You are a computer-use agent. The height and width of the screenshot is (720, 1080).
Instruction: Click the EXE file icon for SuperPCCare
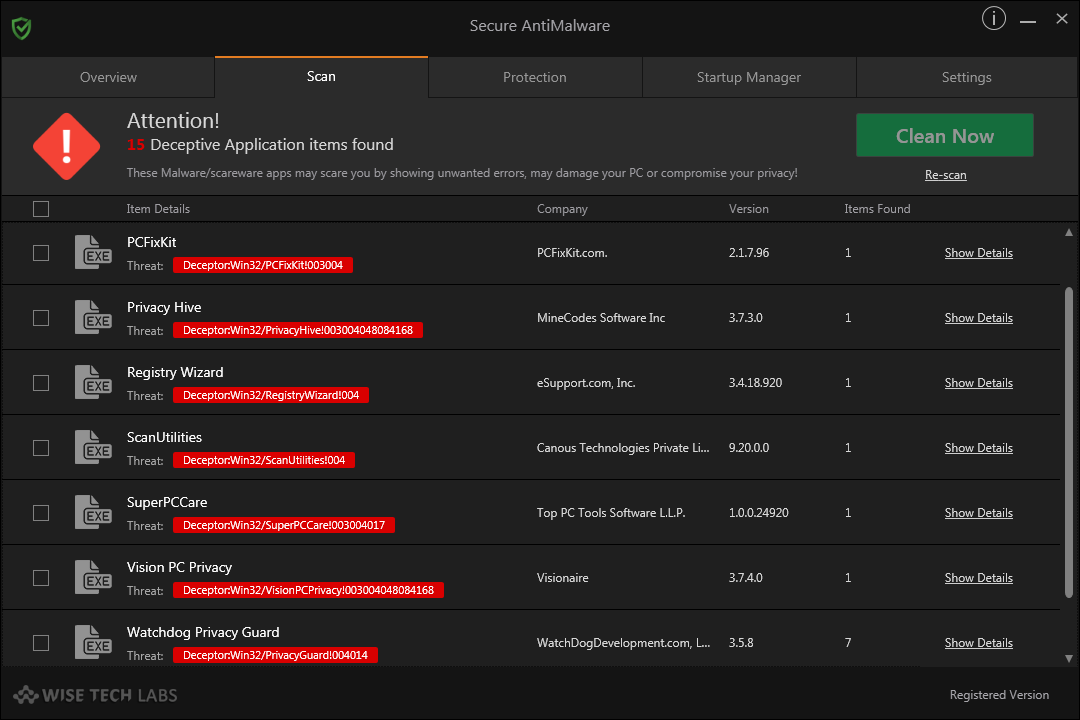(x=93, y=513)
